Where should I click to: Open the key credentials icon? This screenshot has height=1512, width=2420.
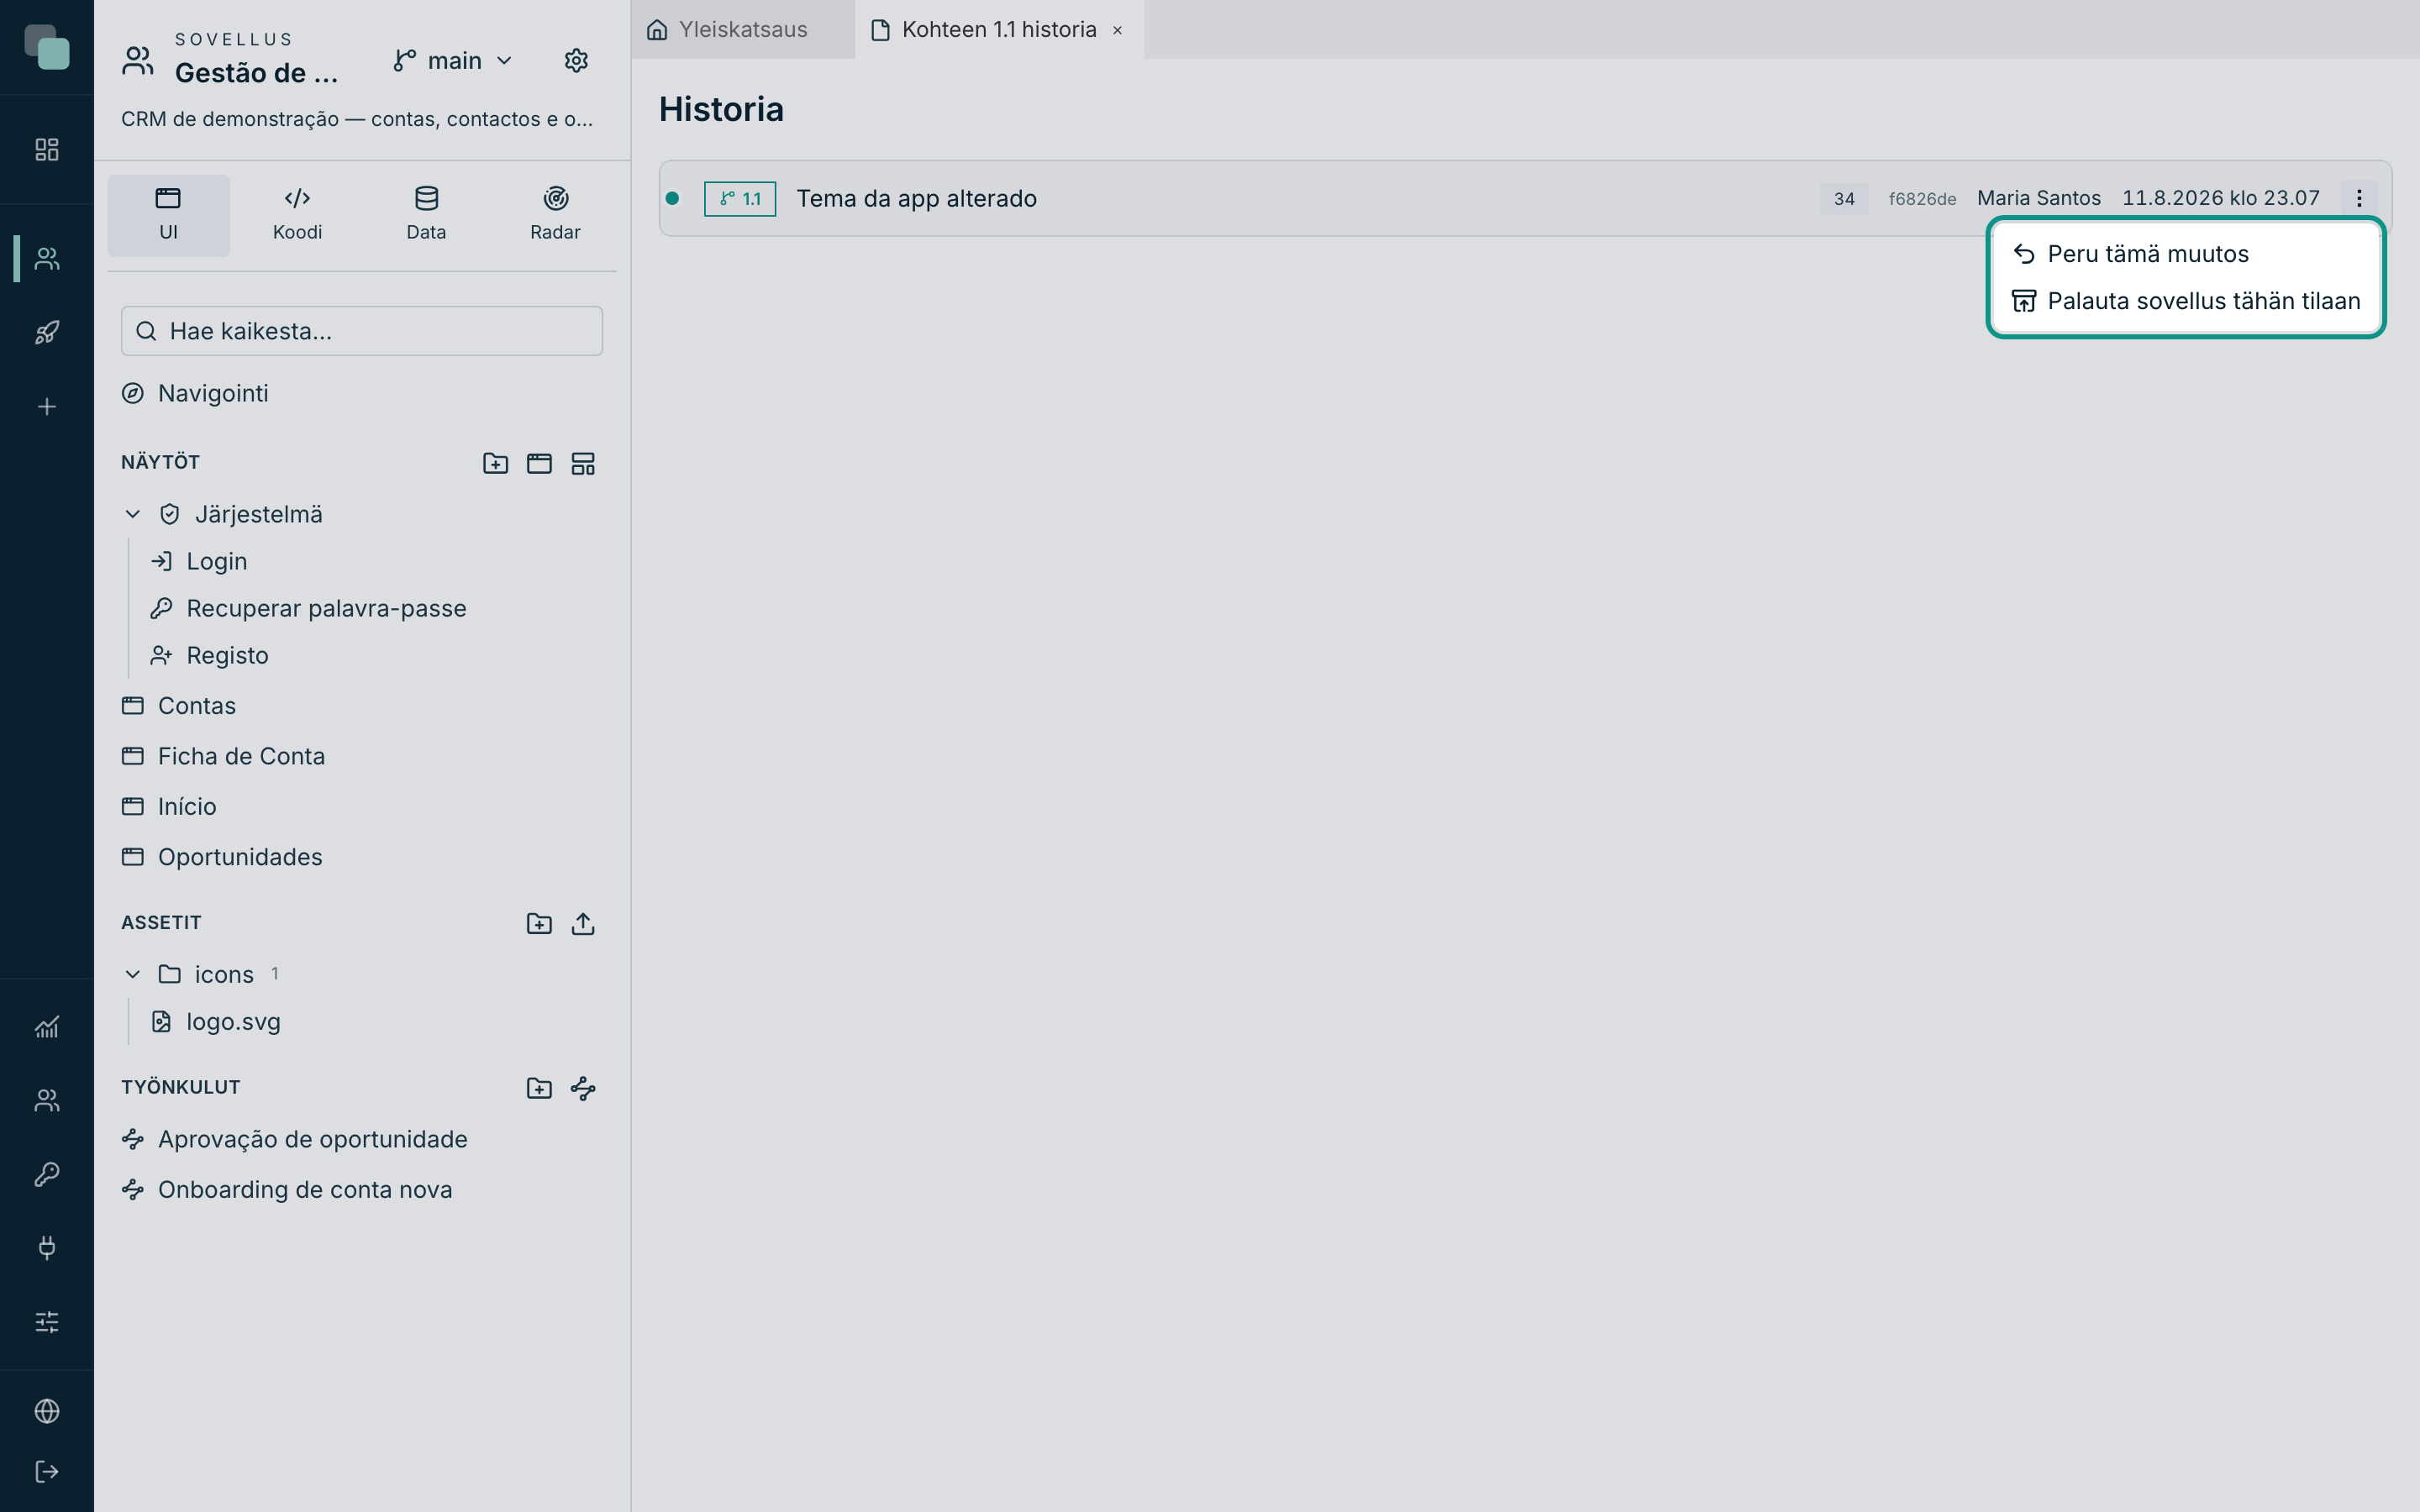[47, 1174]
